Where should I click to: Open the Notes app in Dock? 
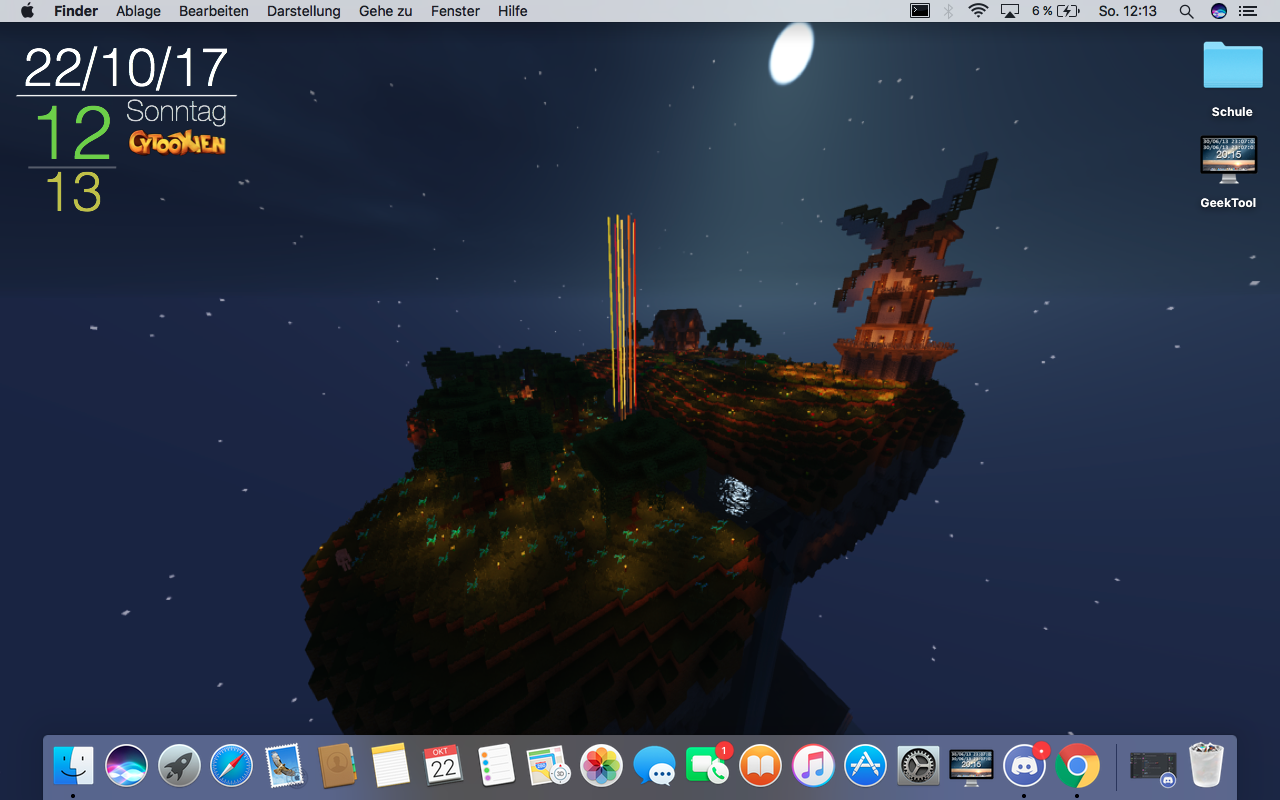[390, 767]
